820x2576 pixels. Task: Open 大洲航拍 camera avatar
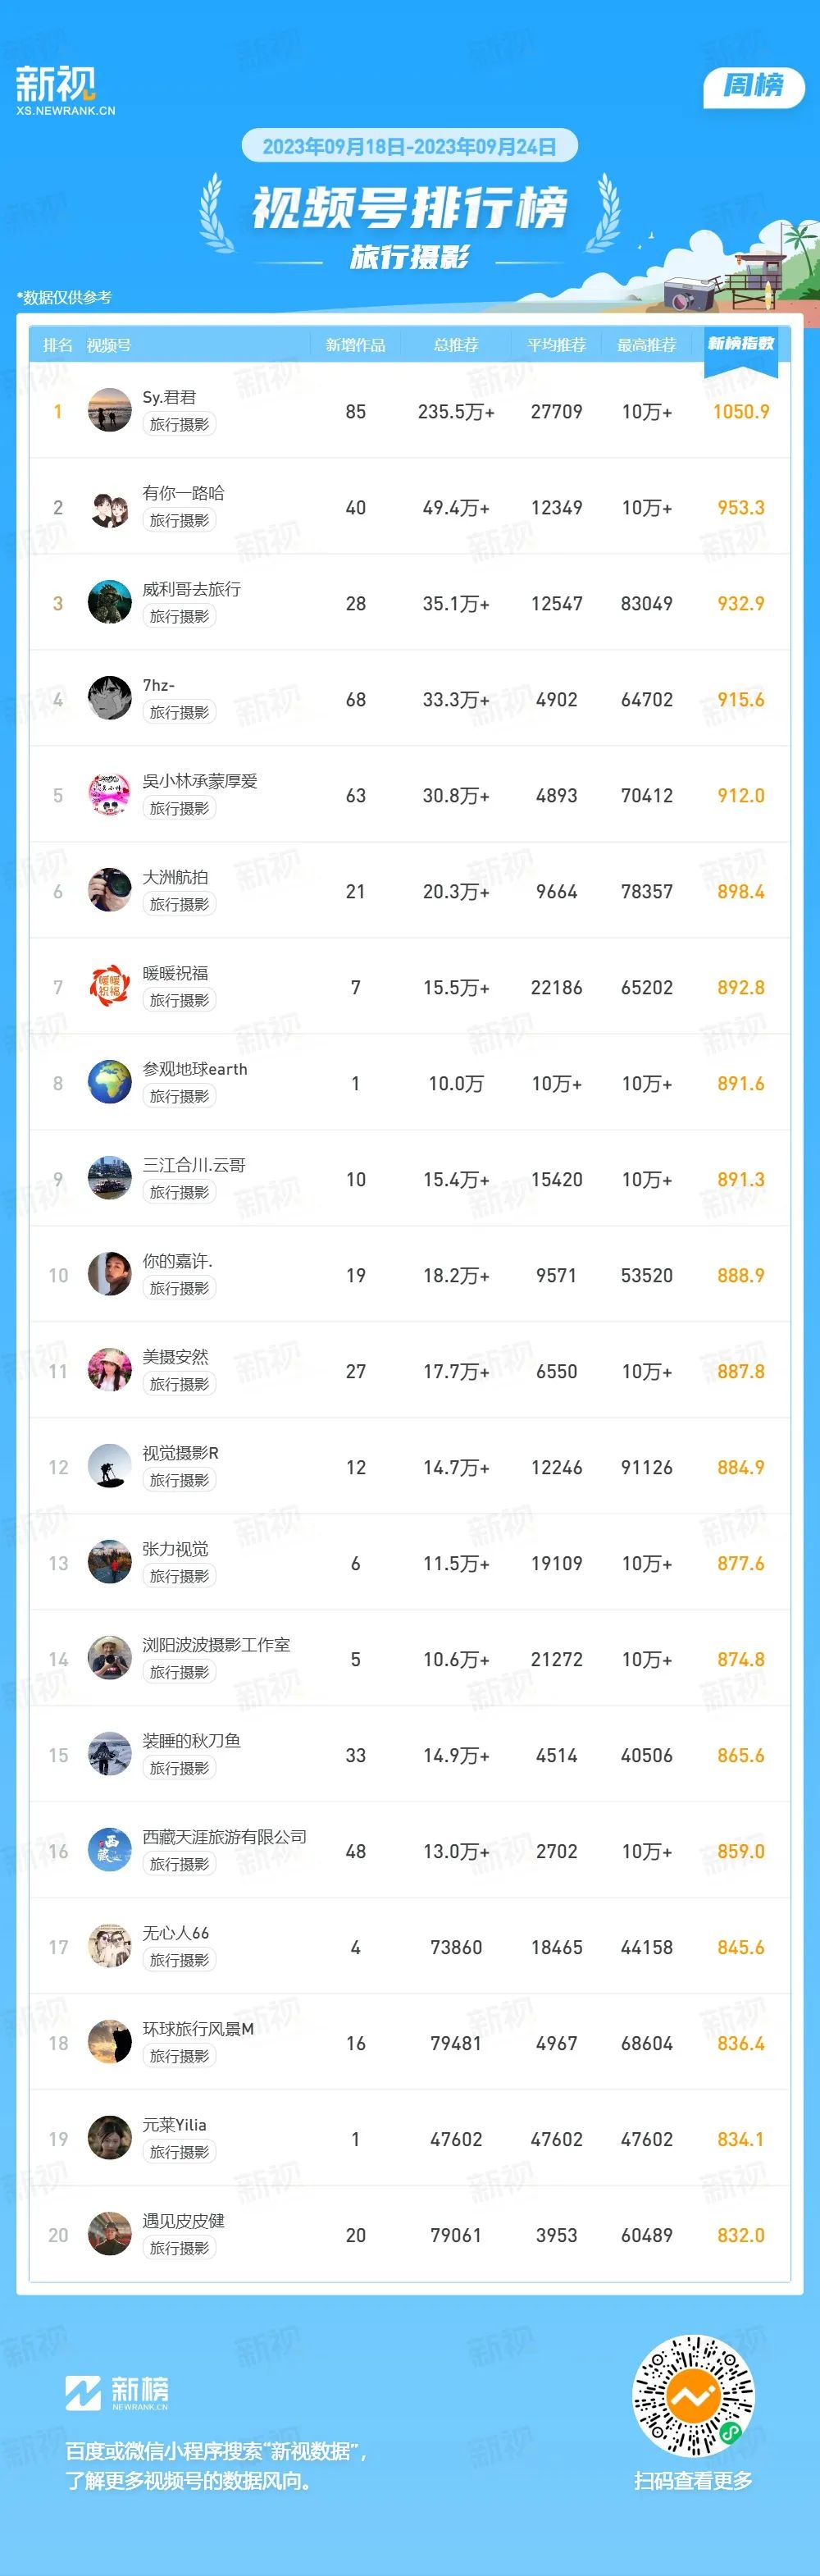110,890
